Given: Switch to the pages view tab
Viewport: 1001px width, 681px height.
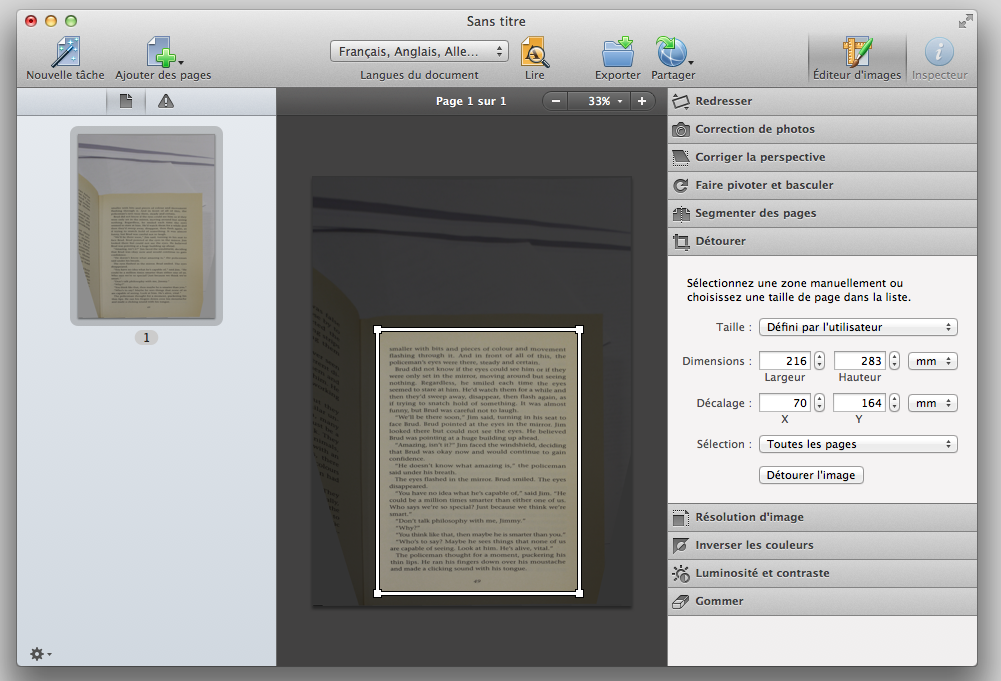Looking at the screenshot, I should tap(126, 101).
